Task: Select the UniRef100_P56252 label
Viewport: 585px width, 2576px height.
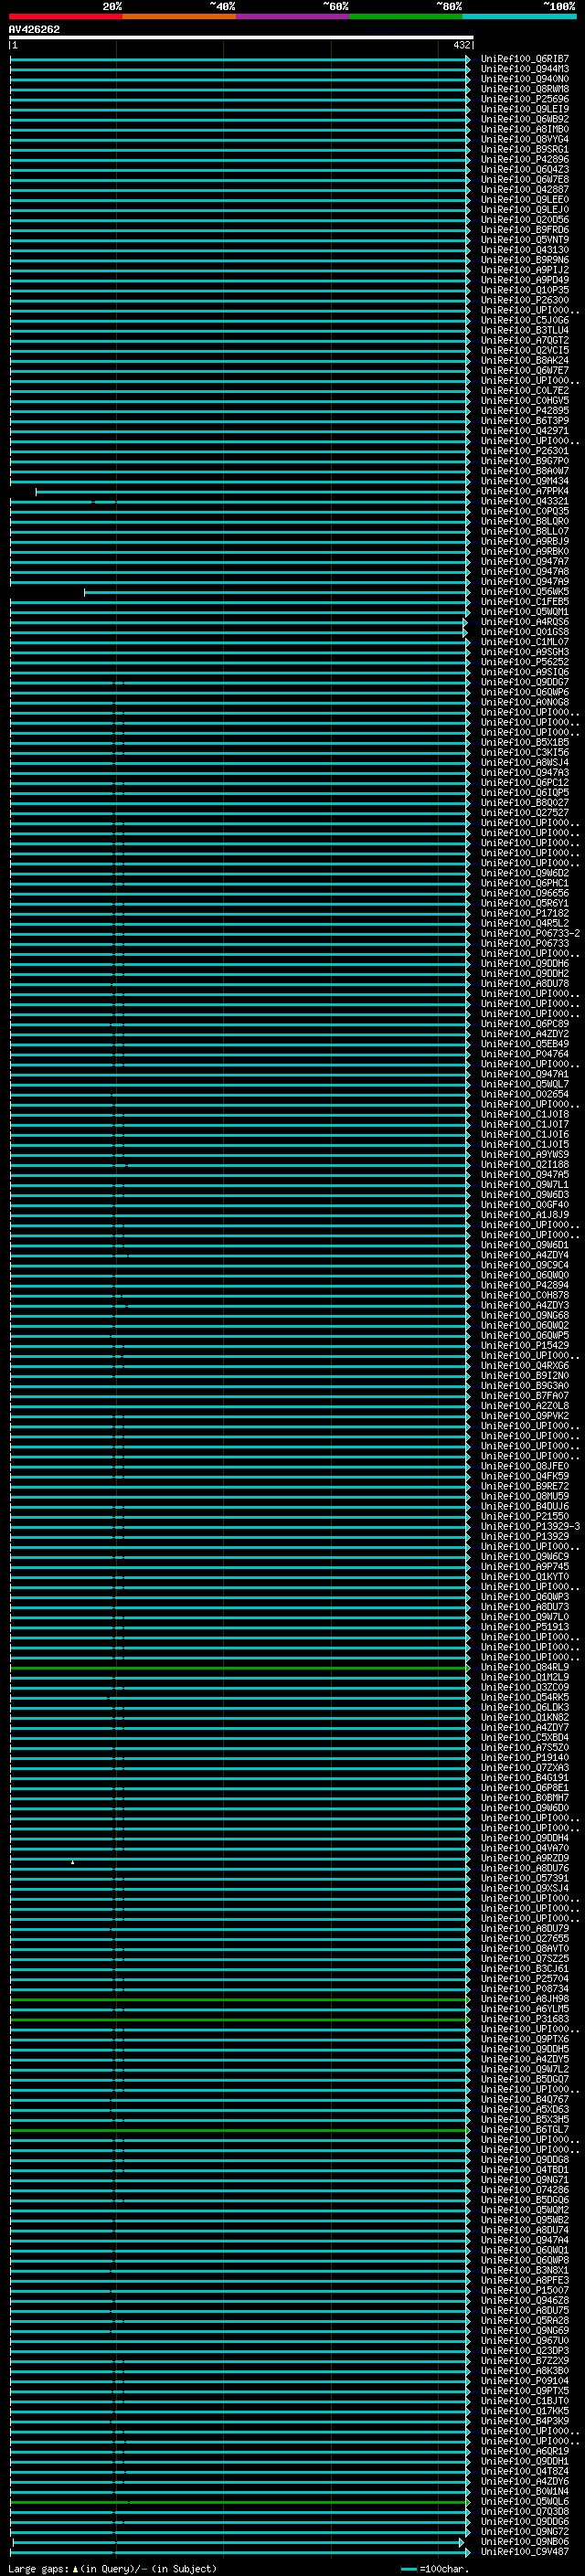Action: point(524,661)
